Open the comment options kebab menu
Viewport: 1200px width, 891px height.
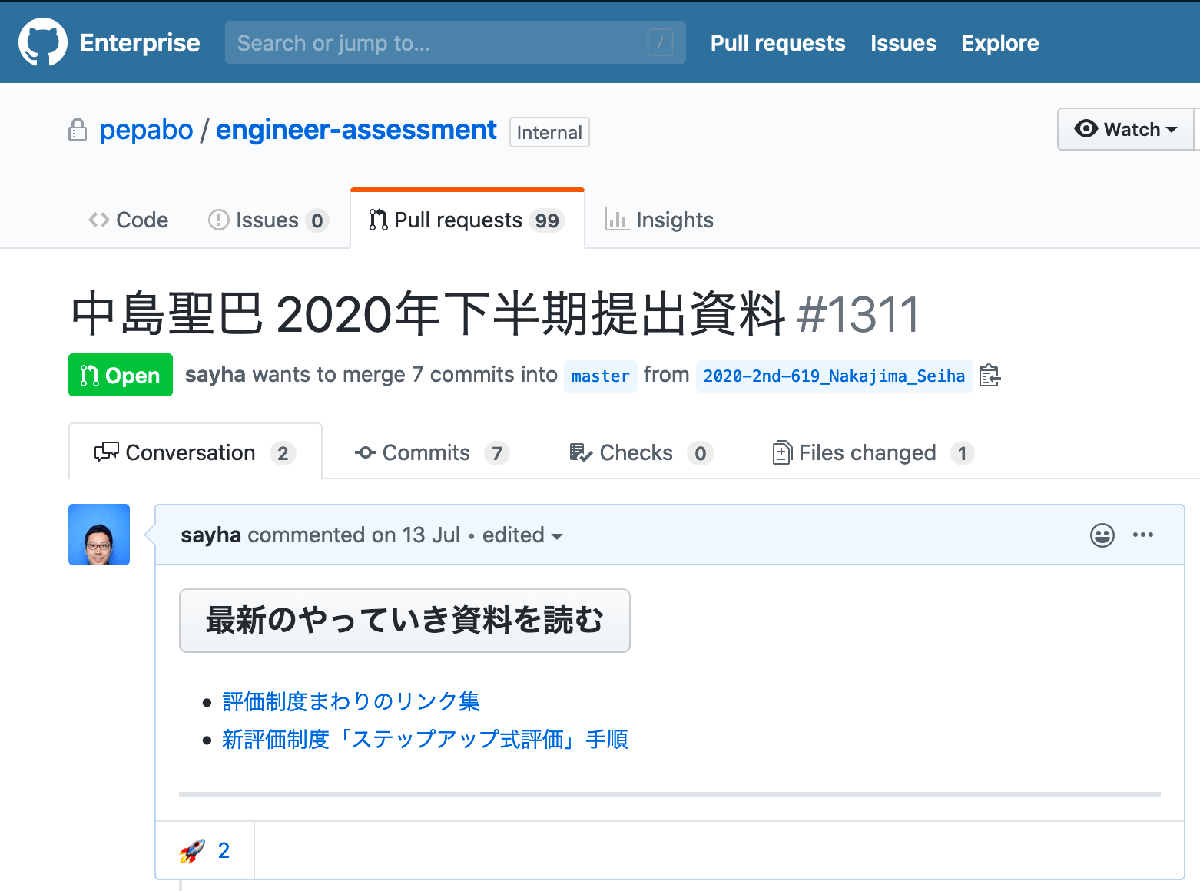(x=1143, y=535)
